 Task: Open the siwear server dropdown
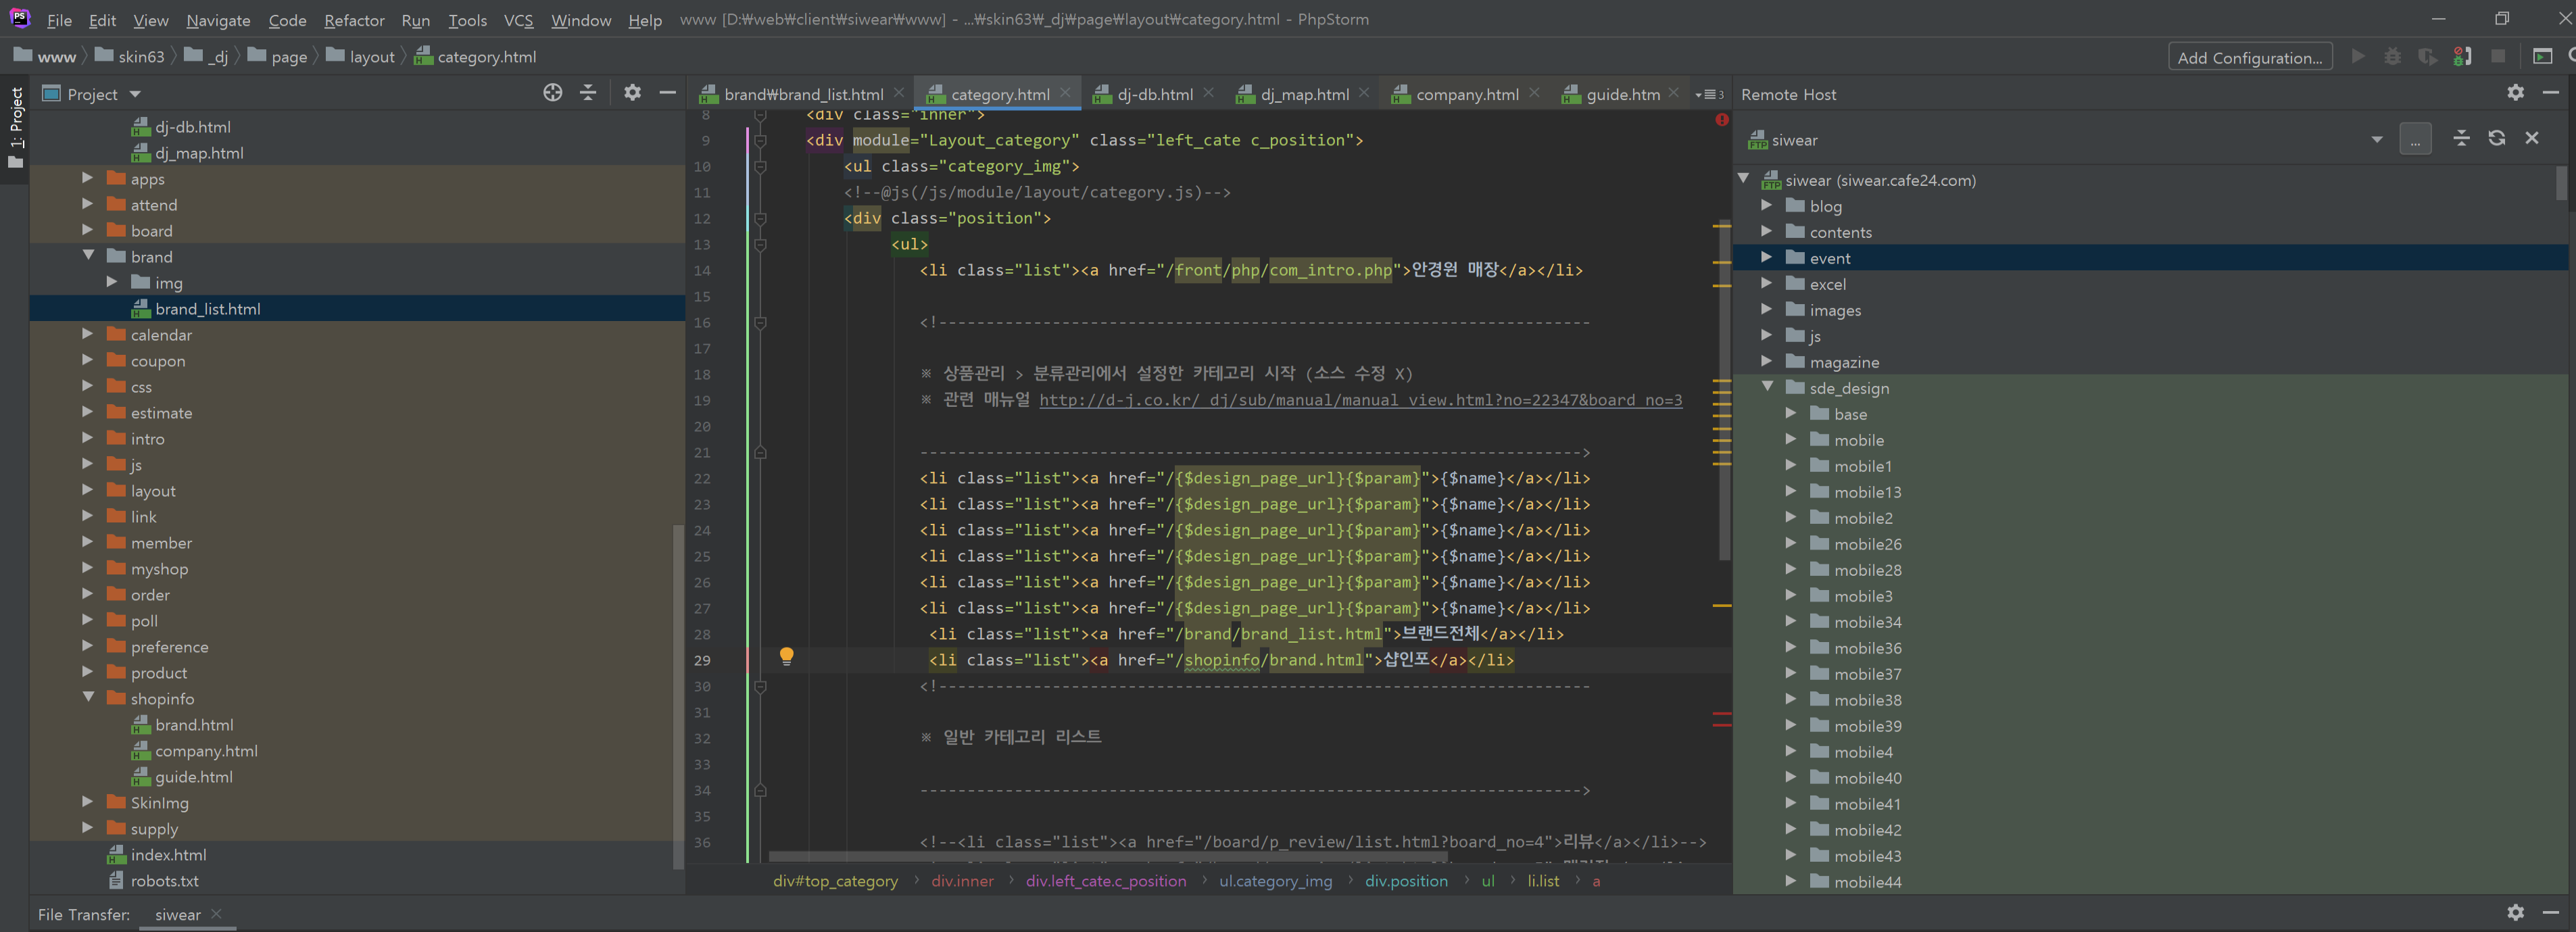2376,140
